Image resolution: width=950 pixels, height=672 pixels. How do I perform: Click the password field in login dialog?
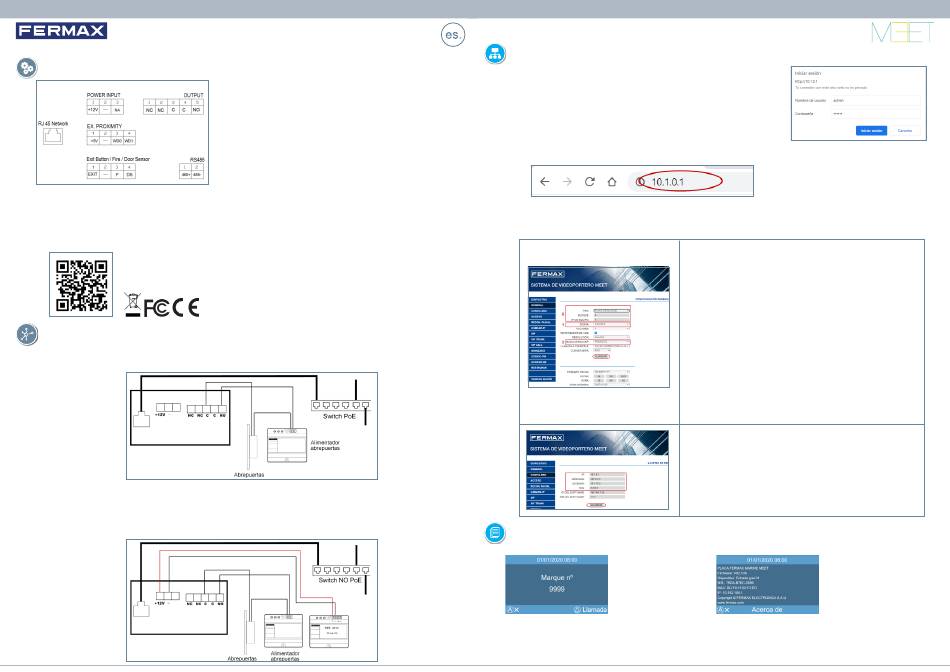(x=875, y=113)
